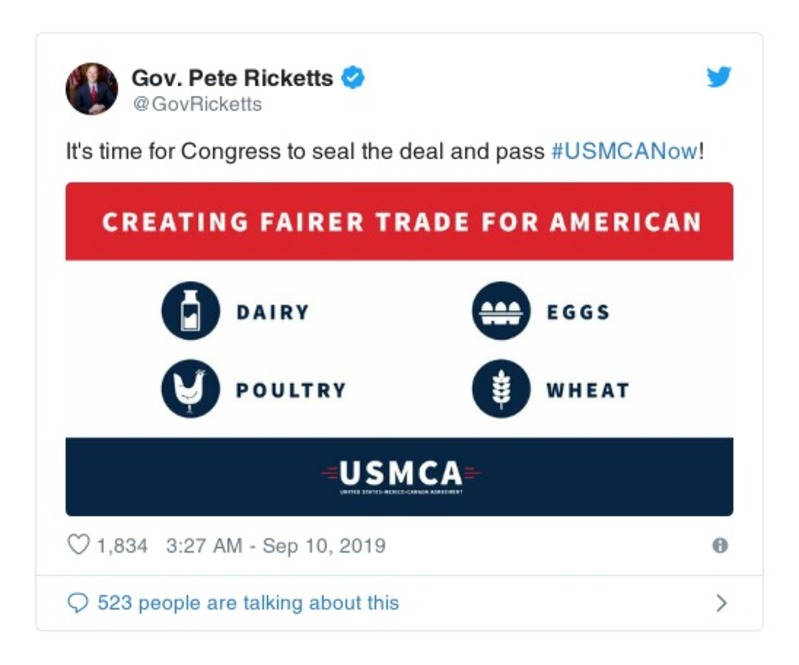
Task: Click "523 people are talking about this"
Action: [247, 603]
